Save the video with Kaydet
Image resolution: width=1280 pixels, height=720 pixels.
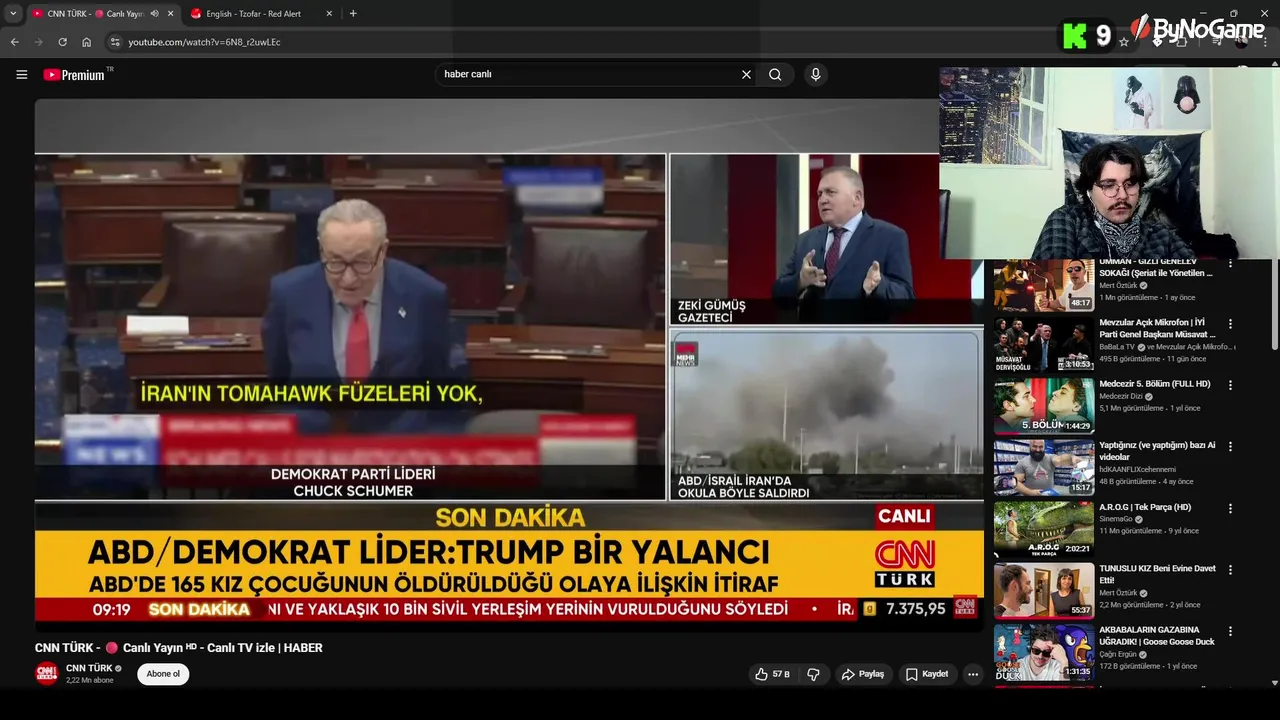click(x=927, y=674)
